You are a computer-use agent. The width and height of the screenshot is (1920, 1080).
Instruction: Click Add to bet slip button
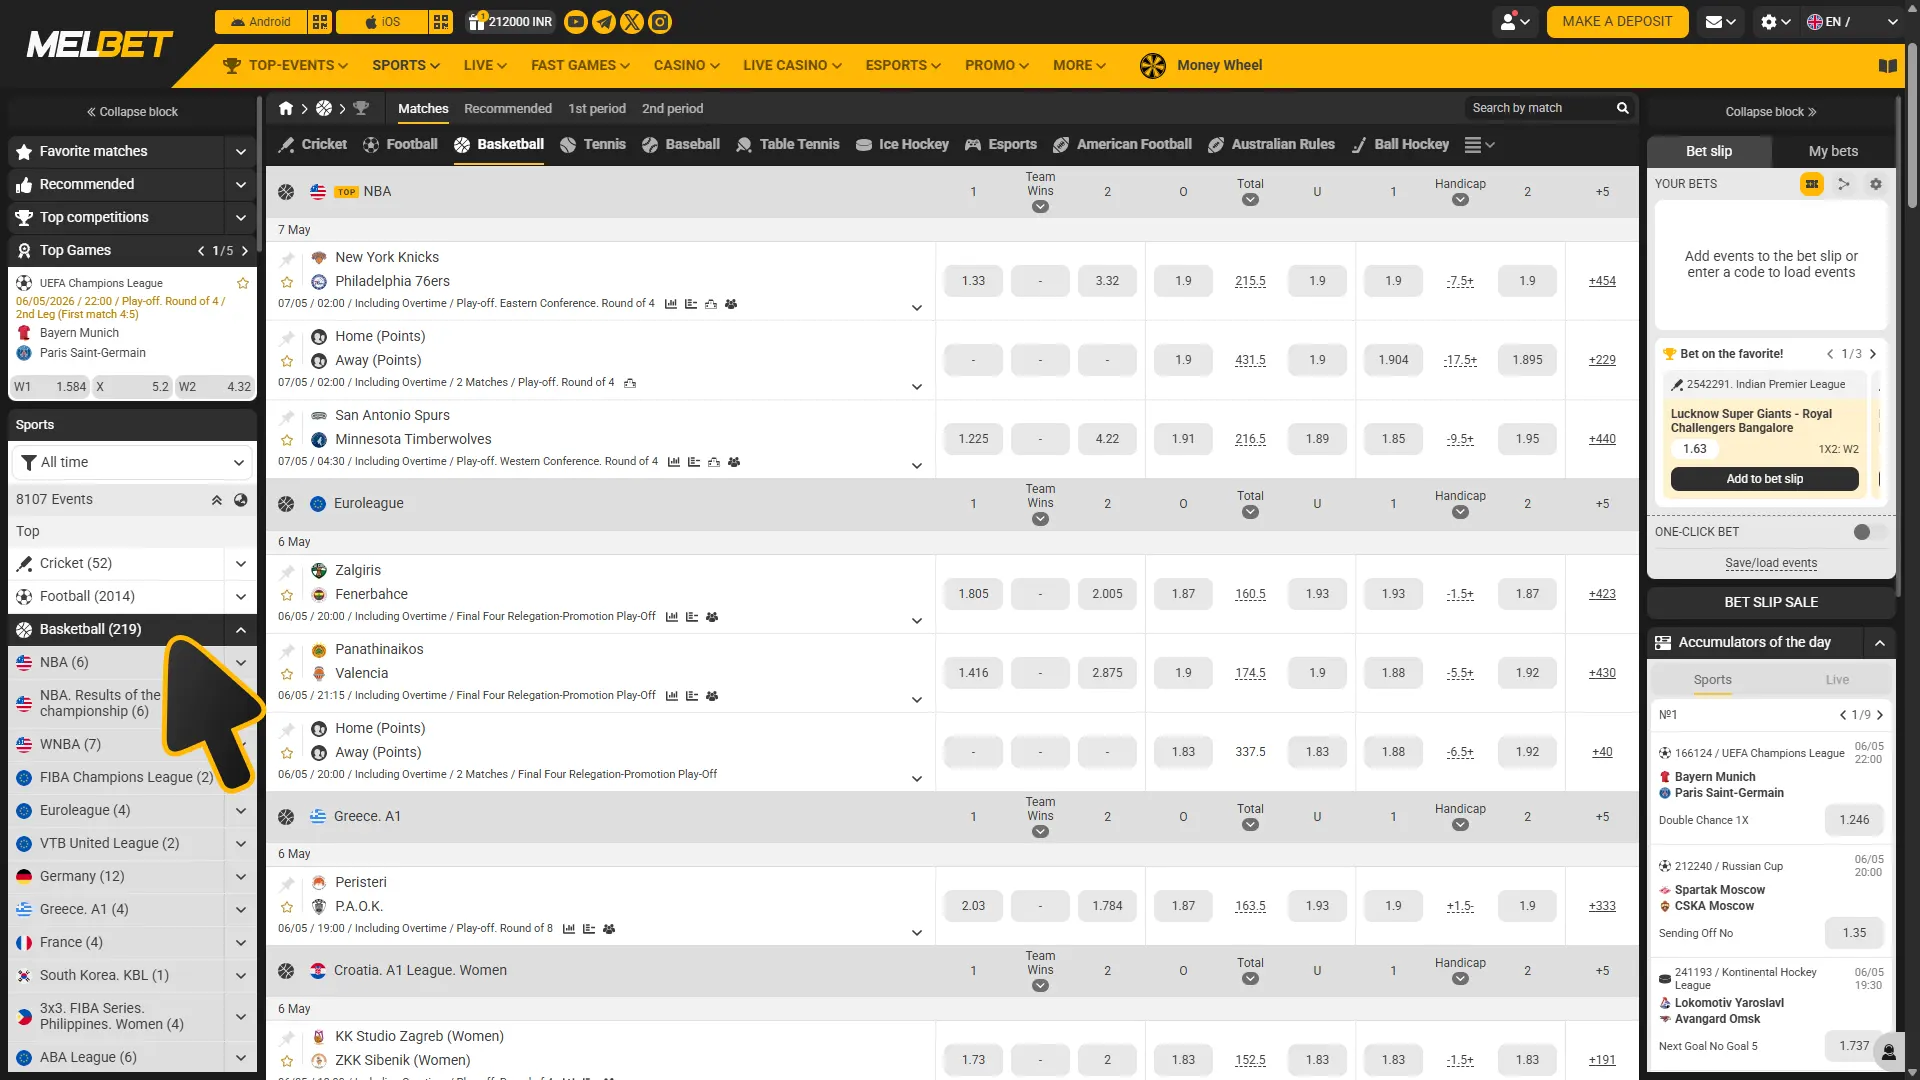pos(1764,480)
